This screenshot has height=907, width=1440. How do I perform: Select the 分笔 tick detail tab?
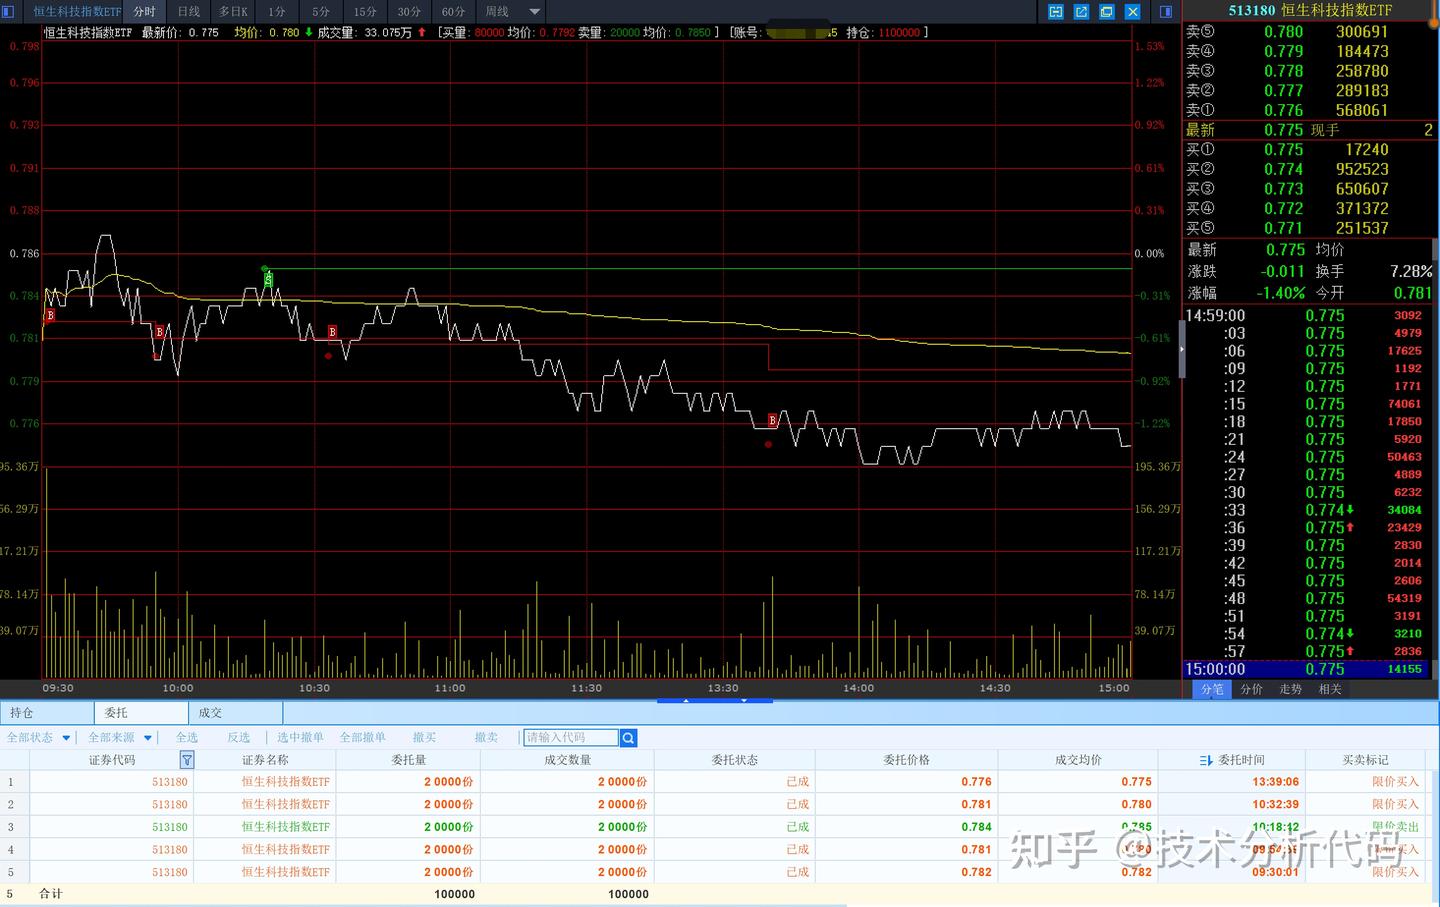point(1212,689)
